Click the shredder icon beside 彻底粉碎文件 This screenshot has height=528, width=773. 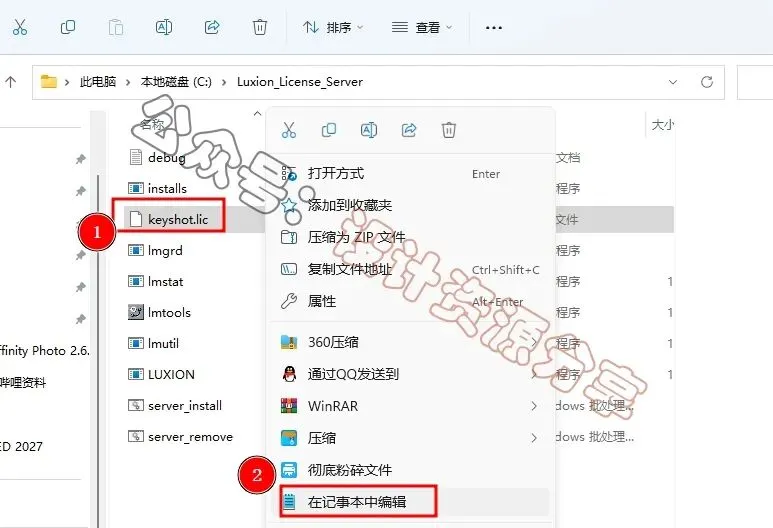point(289,470)
